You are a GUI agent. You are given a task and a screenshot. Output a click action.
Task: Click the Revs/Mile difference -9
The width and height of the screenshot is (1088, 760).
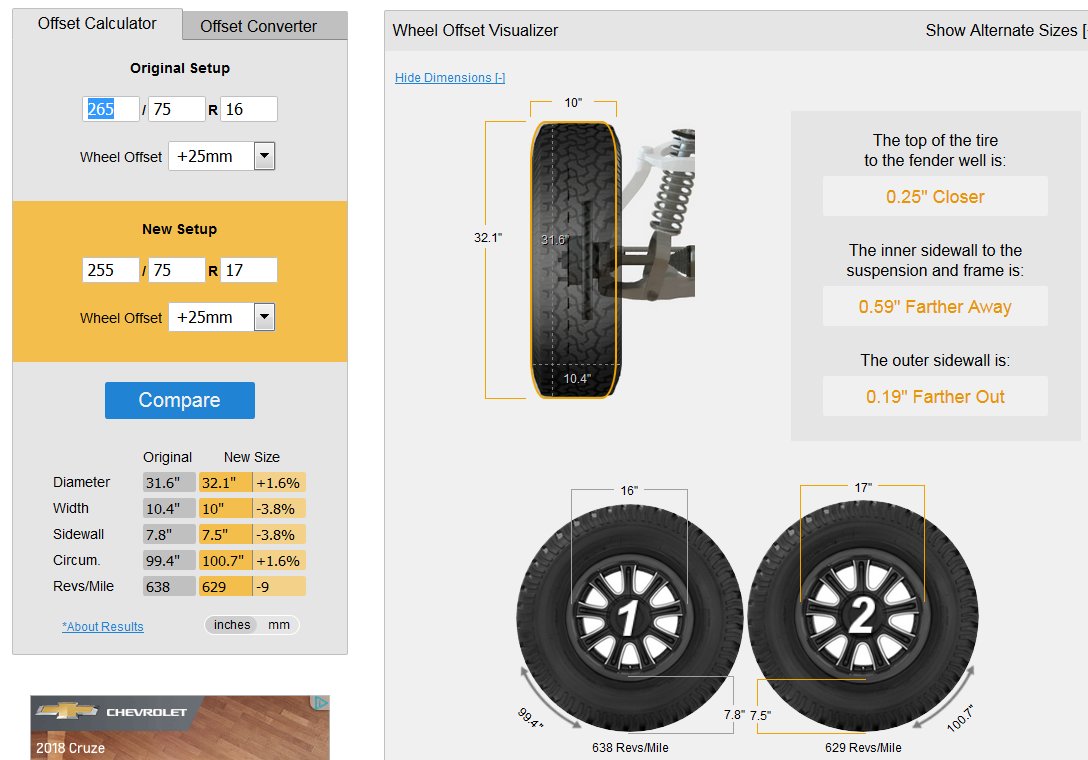coord(279,586)
